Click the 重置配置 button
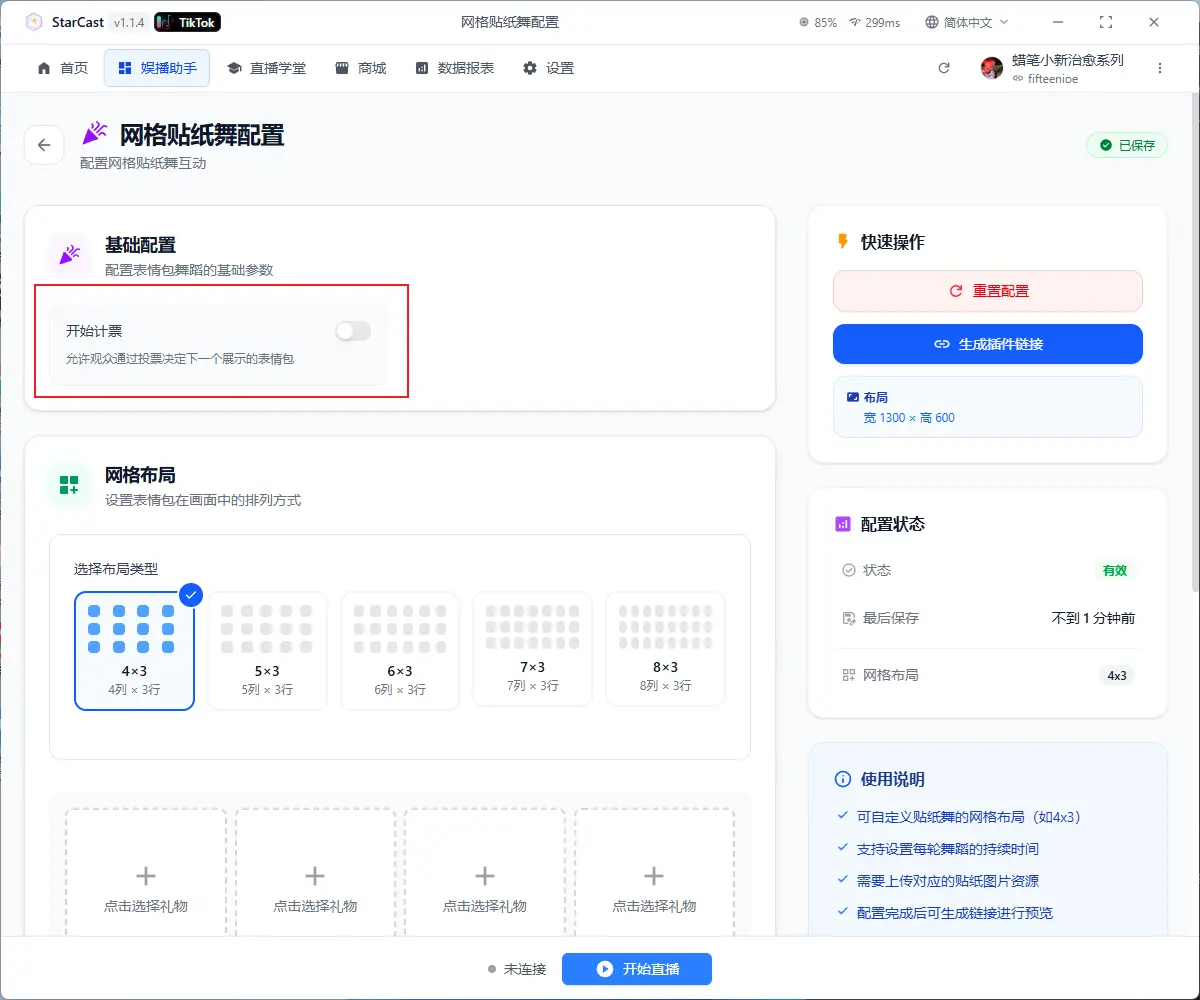 coord(987,291)
